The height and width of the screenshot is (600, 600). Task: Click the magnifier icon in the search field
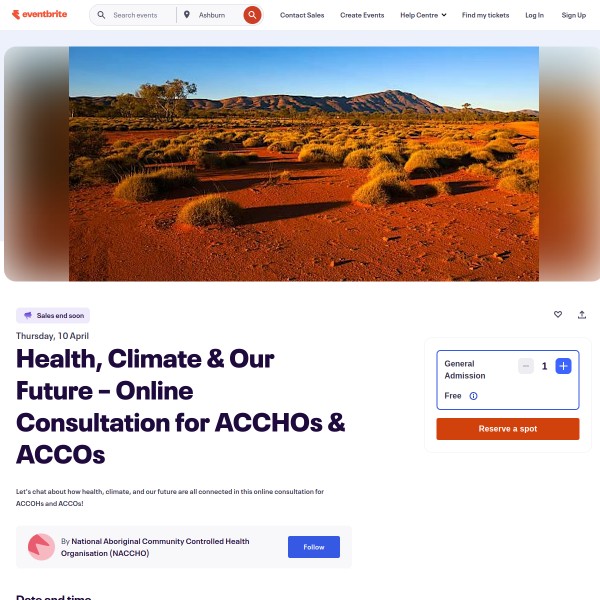coord(101,15)
